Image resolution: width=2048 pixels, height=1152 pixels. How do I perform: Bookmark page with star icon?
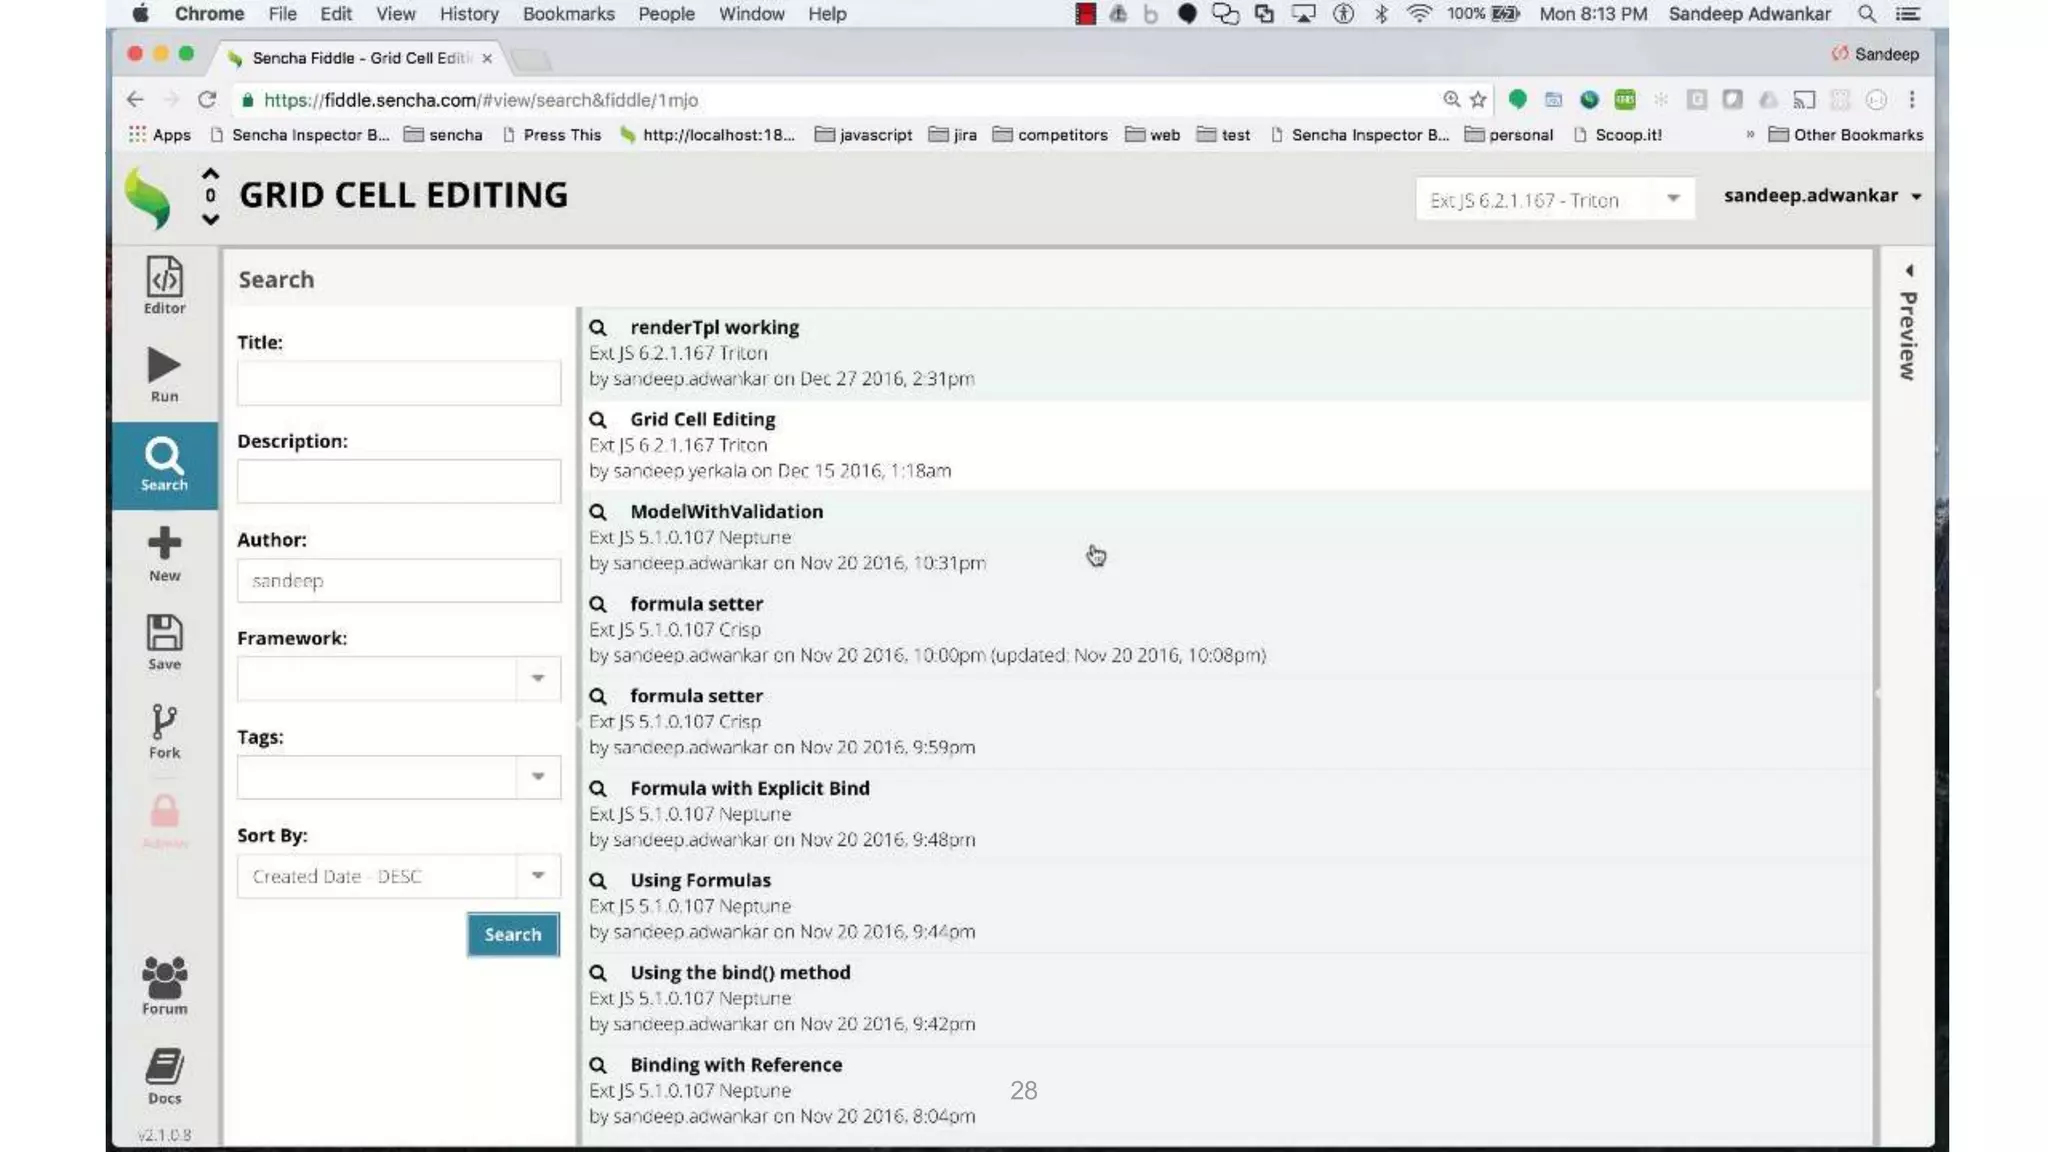click(1478, 99)
